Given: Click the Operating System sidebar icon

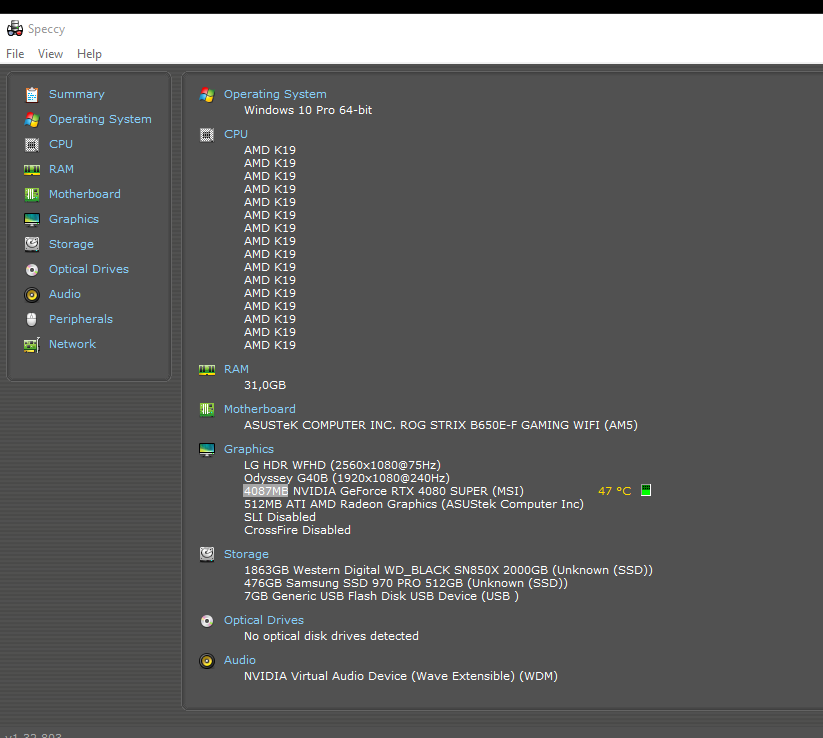Looking at the screenshot, I should (32, 120).
